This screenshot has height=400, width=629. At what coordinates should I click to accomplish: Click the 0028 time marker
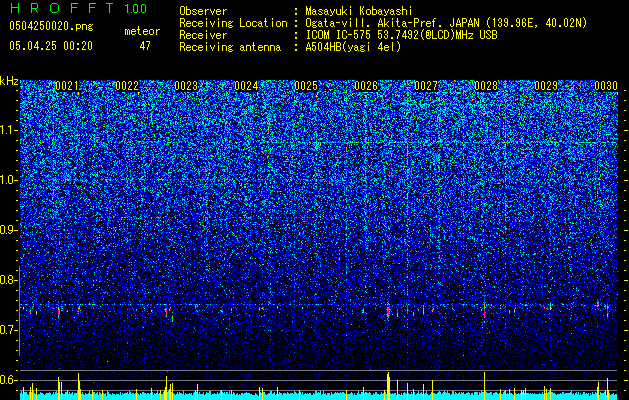486,86
